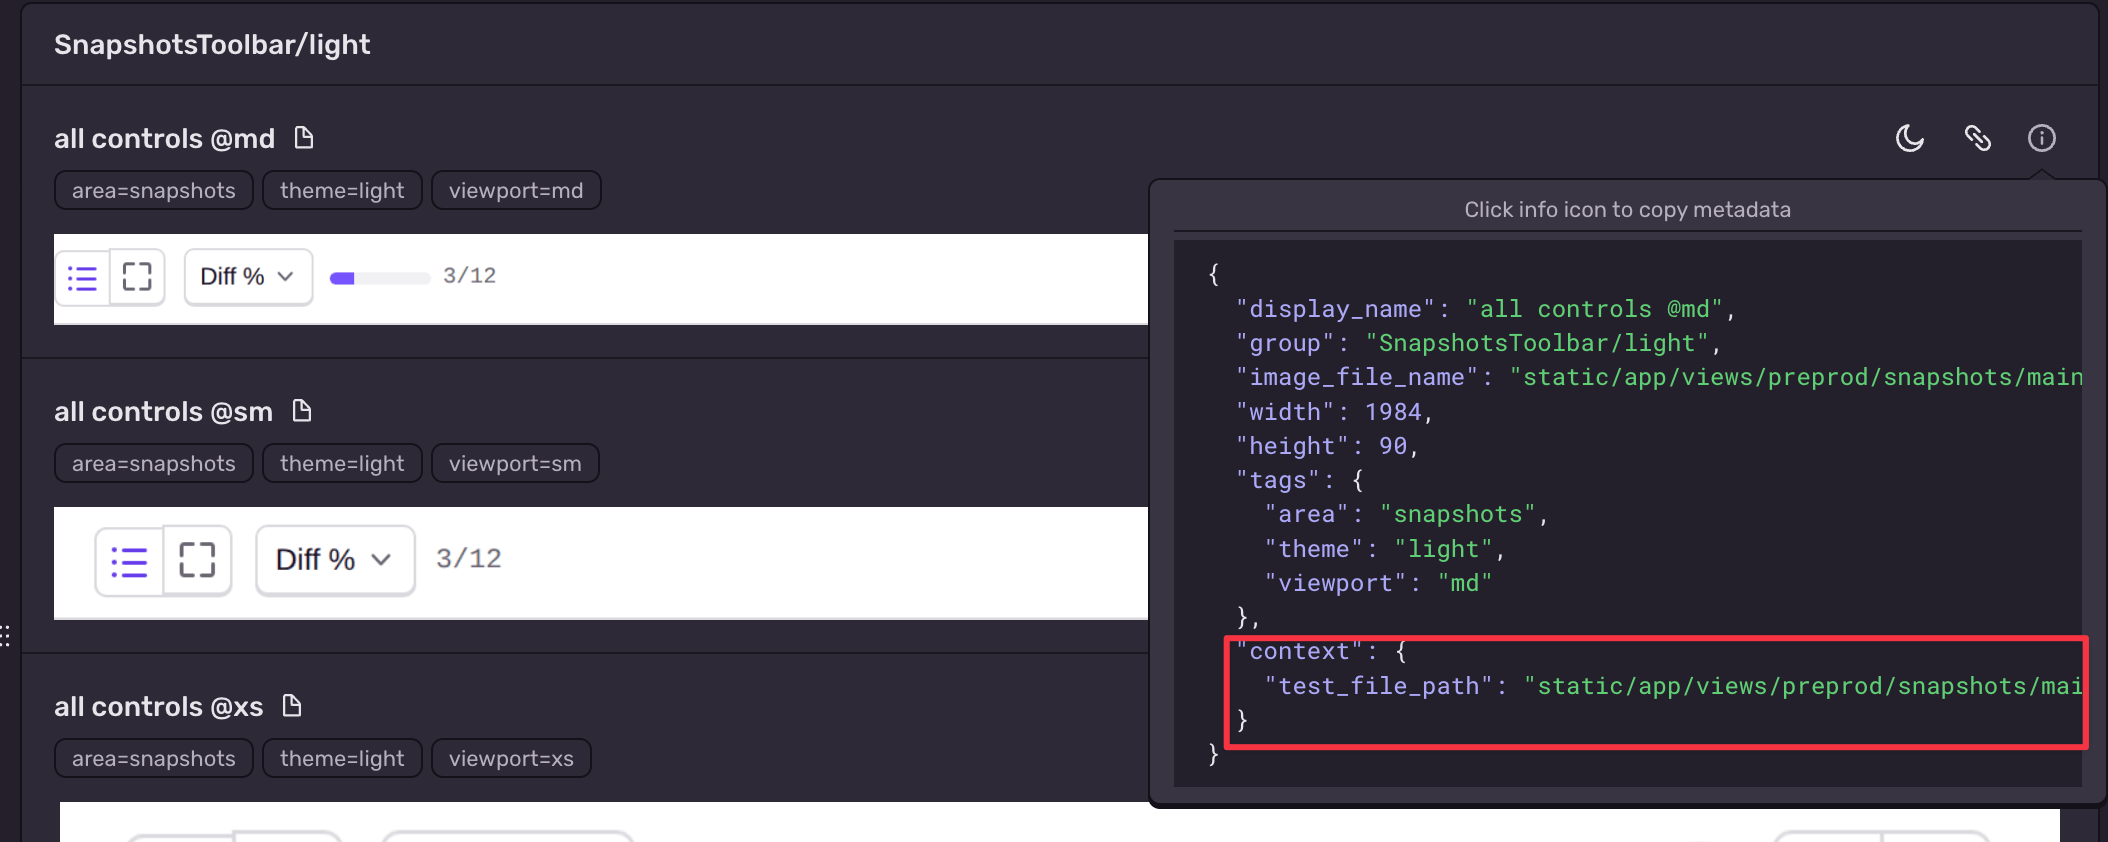The image size is (2108, 842).
Task: Click the viewport=xs tag
Action: click(x=511, y=758)
